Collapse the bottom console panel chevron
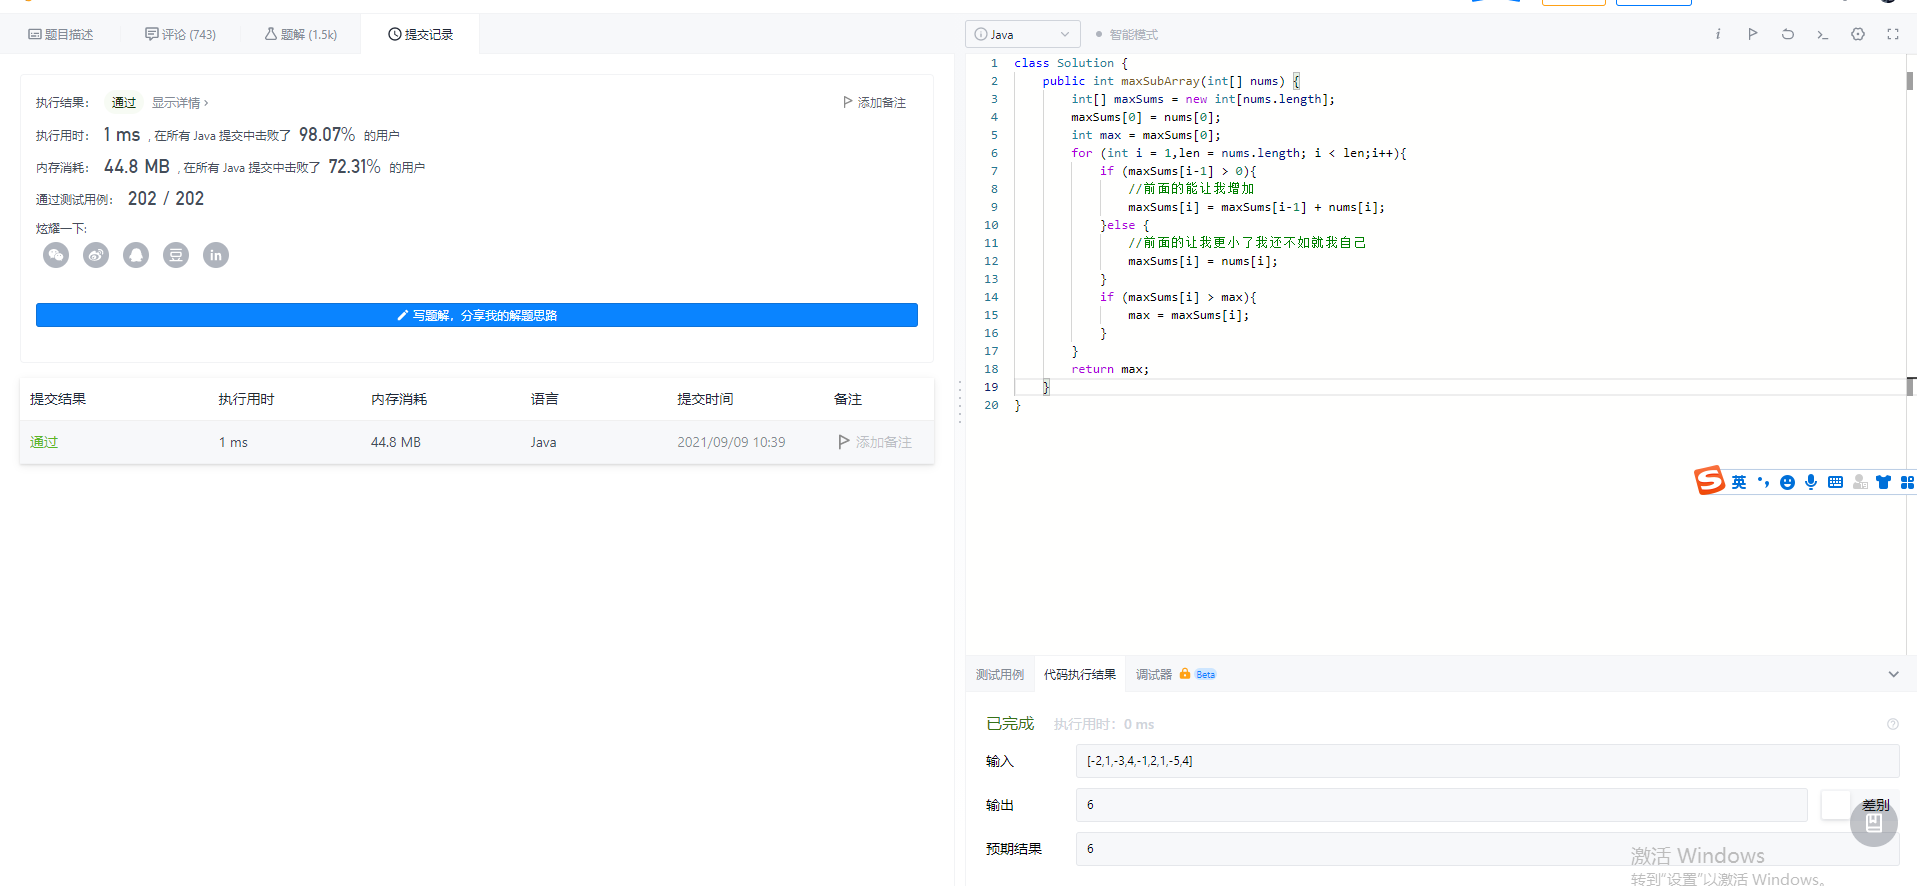The width and height of the screenshot is (1917, 886). point(1893,674)
